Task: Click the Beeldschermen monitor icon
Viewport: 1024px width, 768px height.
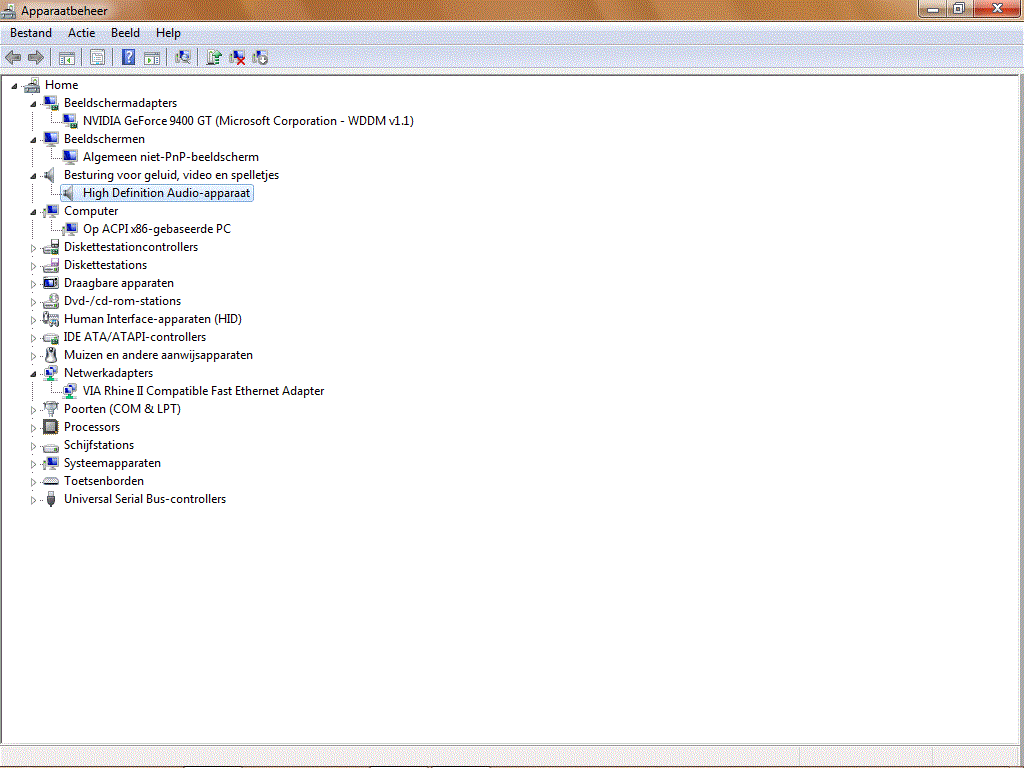Action: [51, 138]
